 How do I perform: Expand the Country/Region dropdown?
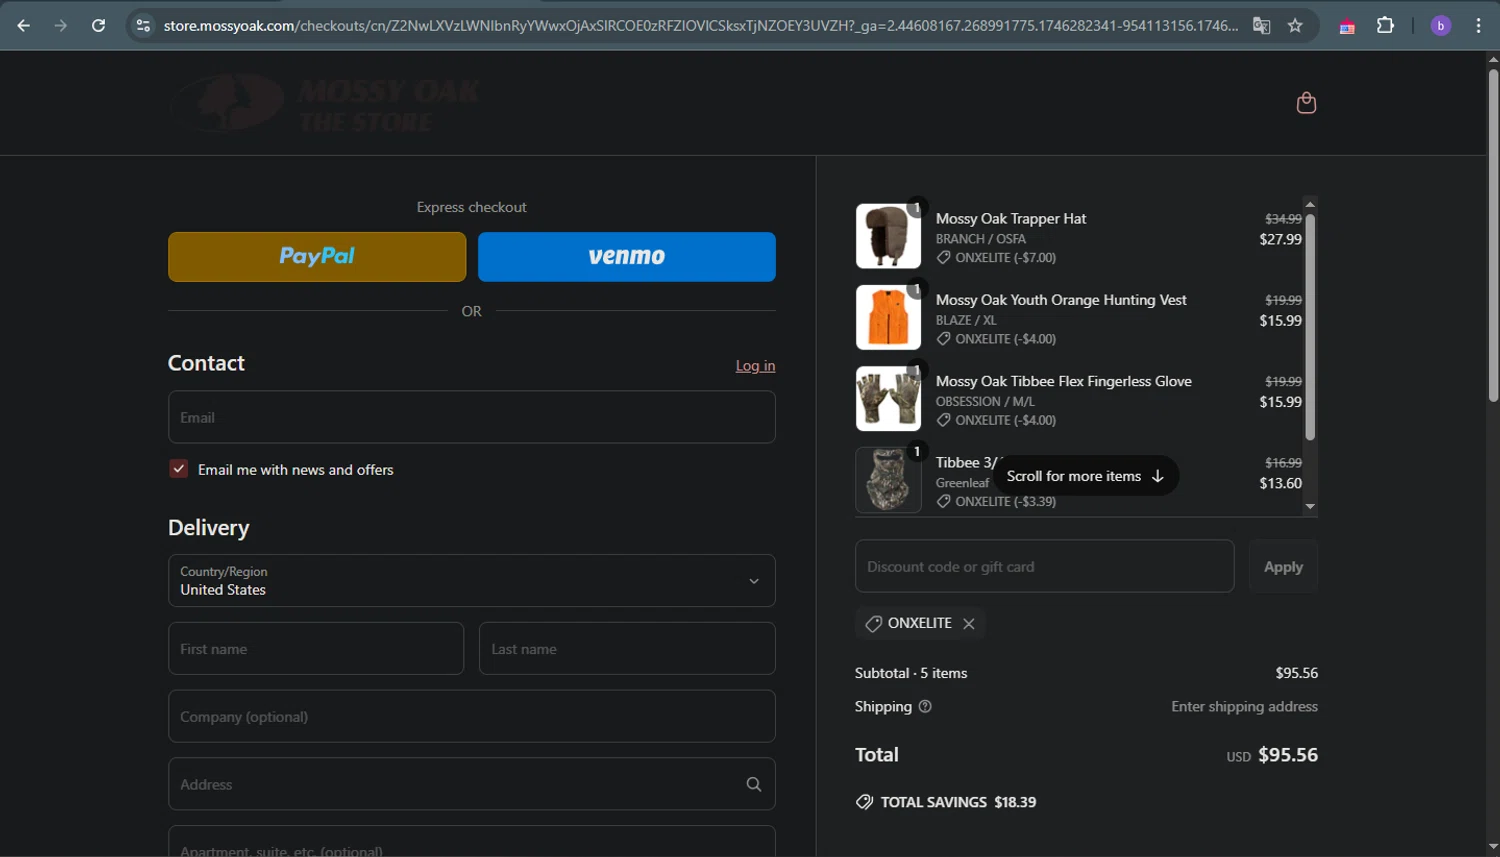[472, 580]
